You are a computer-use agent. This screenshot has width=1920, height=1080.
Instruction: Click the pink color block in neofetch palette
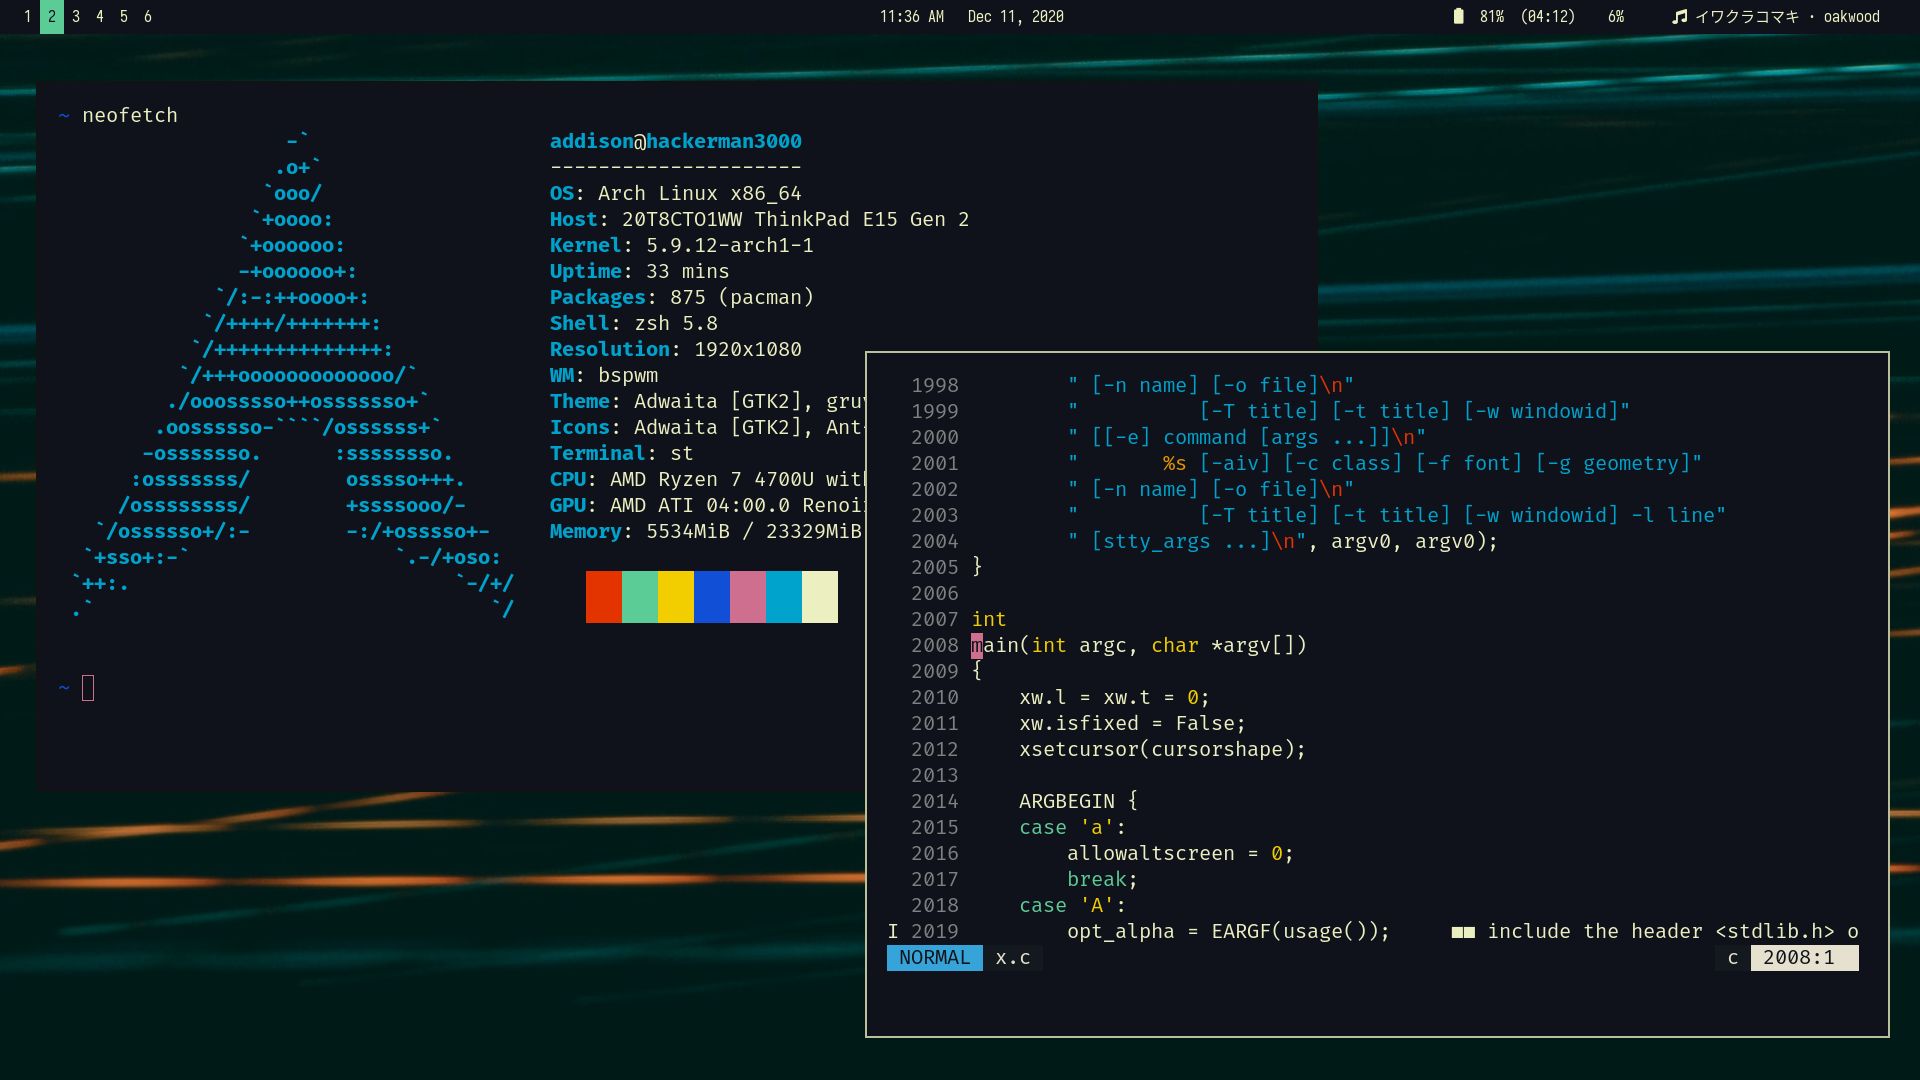pyautogui.click(x=747, y=597)
